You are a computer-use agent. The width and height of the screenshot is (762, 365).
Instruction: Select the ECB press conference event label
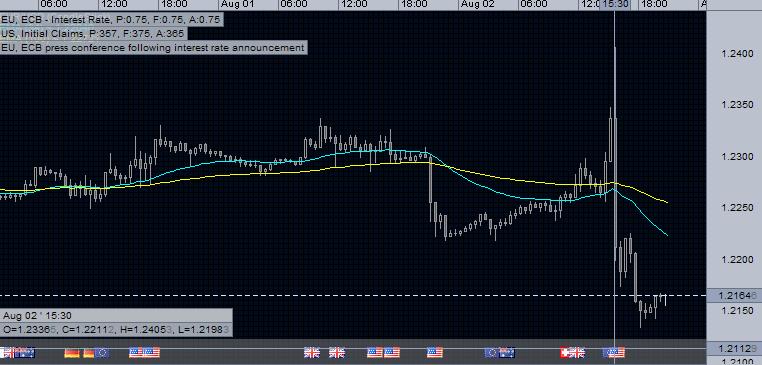pyautogui.click(x=154, y=48)
